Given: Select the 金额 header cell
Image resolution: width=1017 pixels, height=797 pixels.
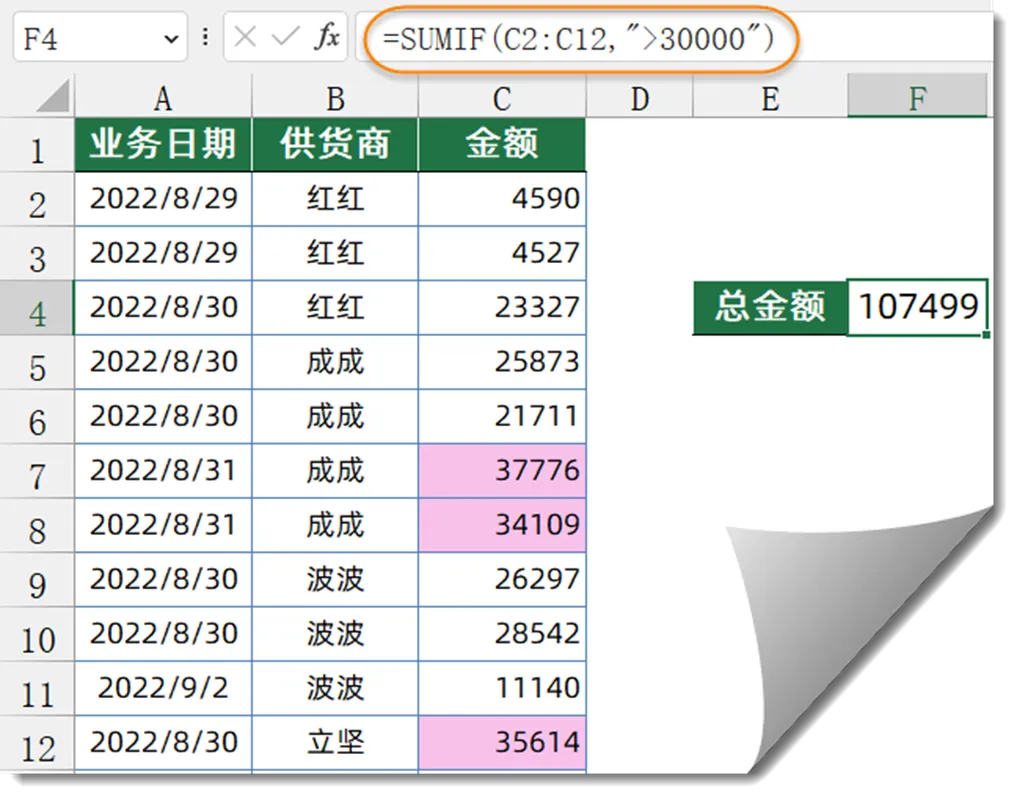Looking at the screenshot, I should click(501, 144).
